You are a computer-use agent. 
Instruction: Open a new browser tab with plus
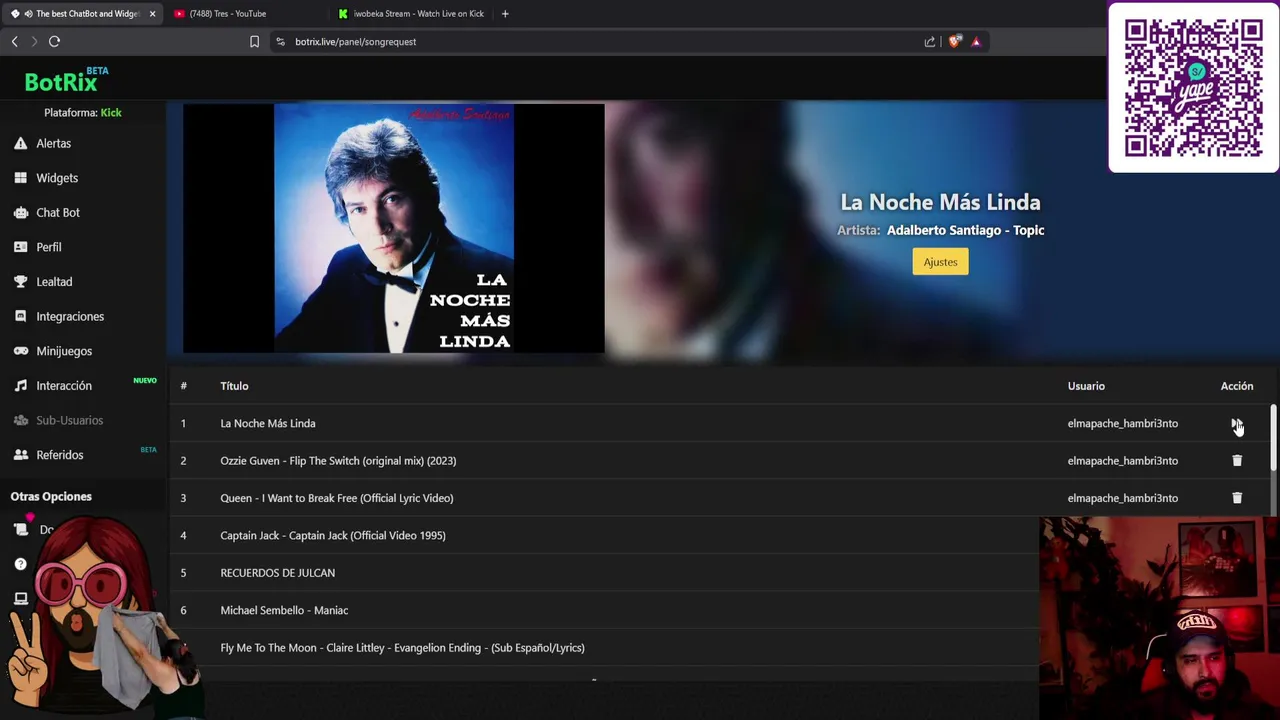505,14
